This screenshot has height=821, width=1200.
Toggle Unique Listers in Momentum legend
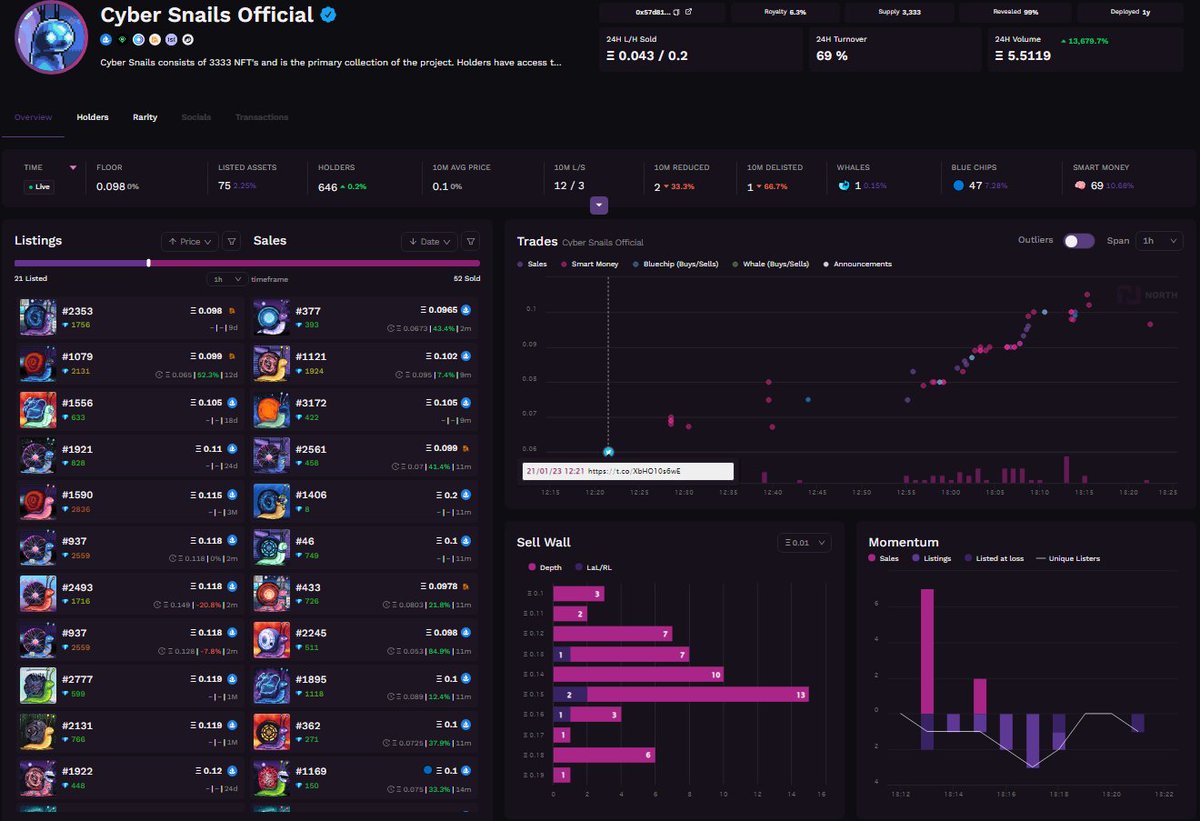pos(1068,558)
